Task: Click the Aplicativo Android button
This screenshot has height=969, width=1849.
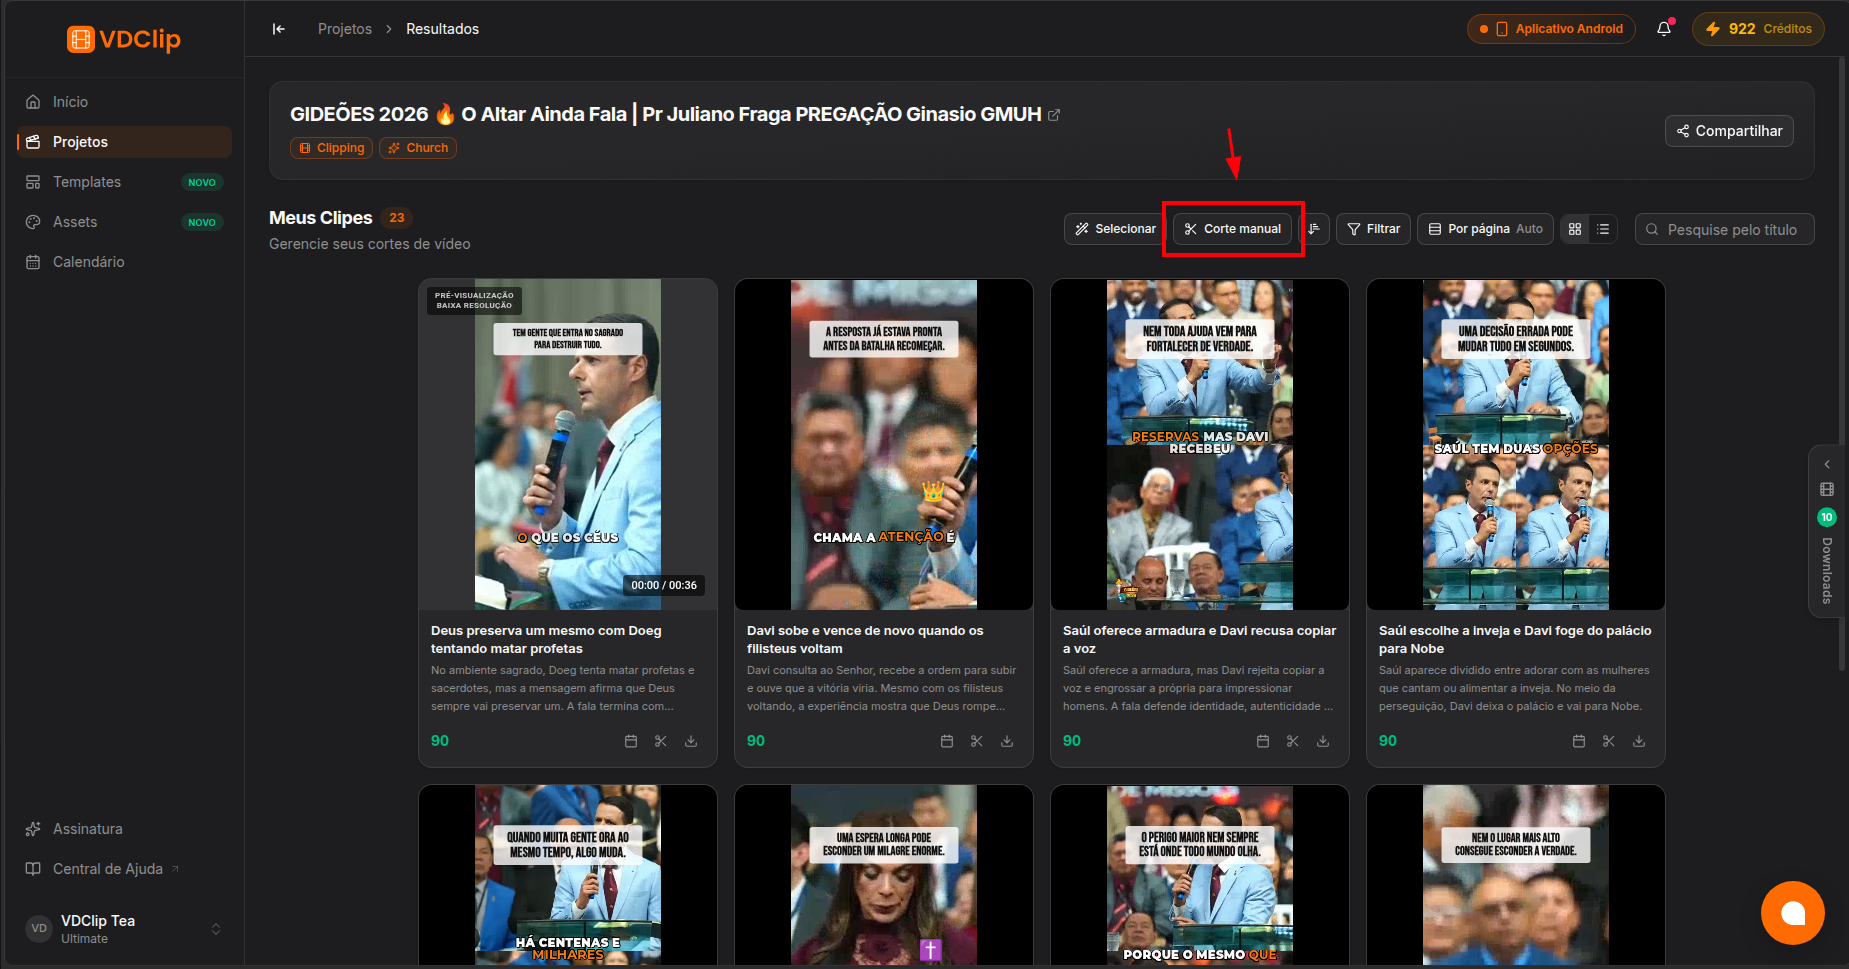Action: coord(1551,29)
